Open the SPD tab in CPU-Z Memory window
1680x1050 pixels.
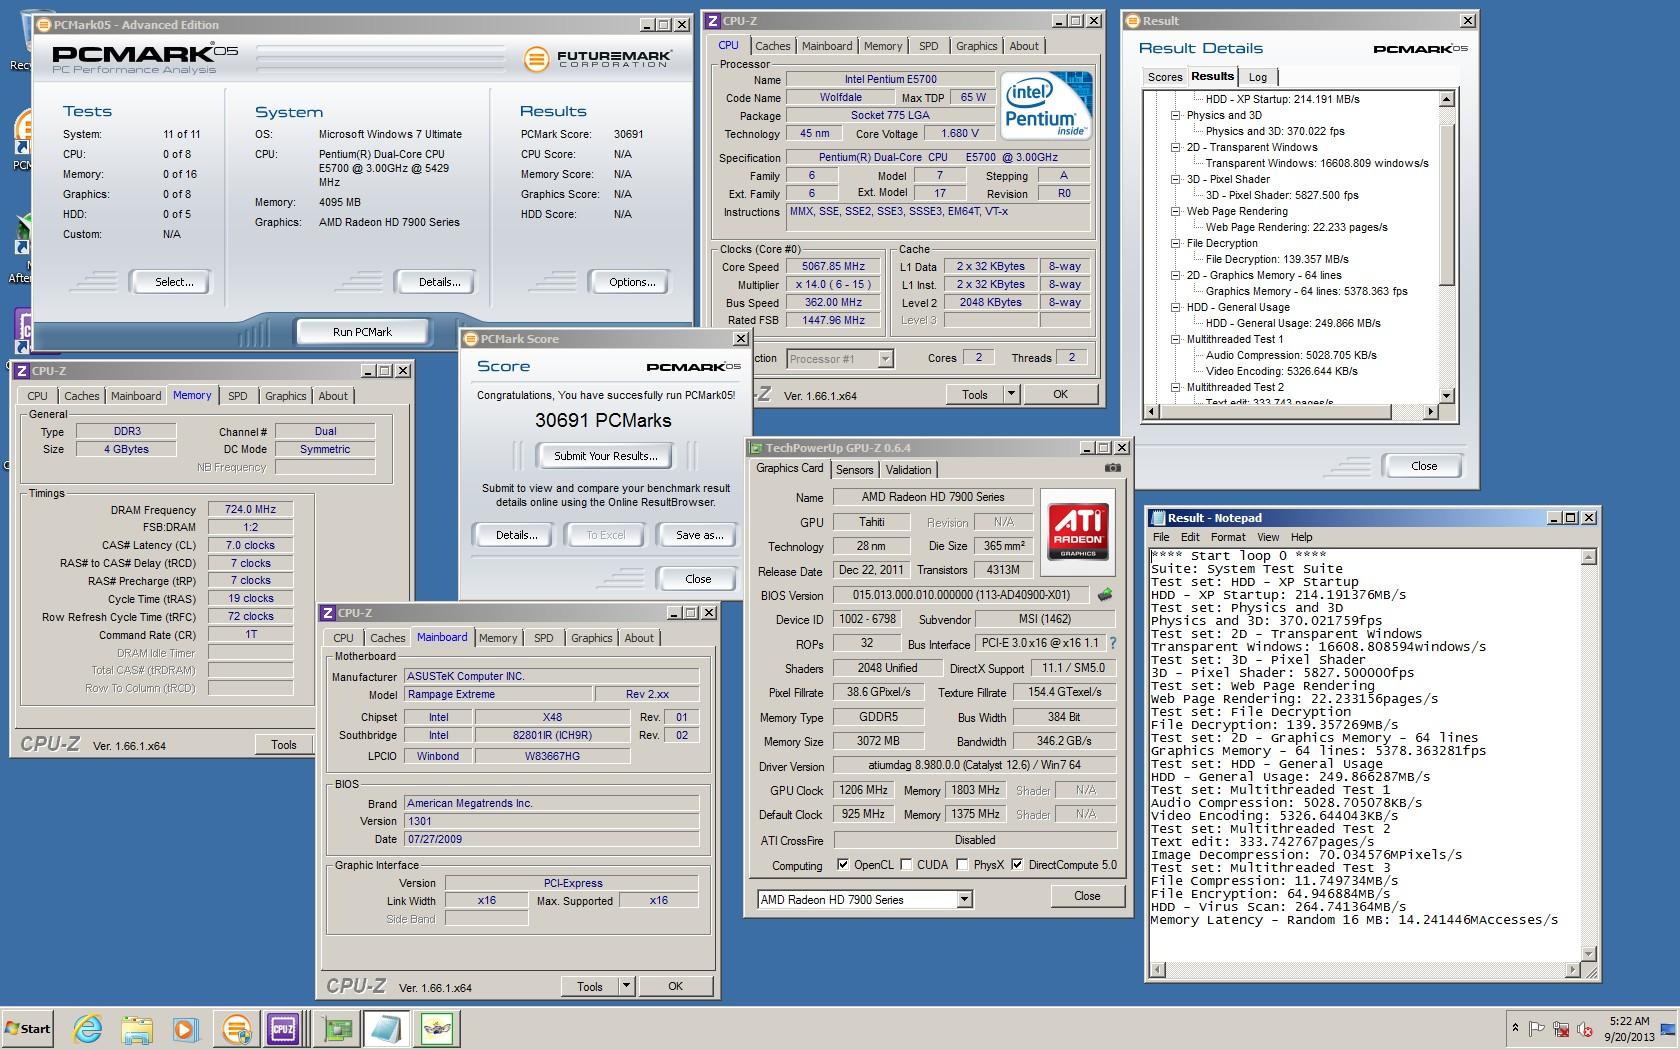[x=238, y=396]
